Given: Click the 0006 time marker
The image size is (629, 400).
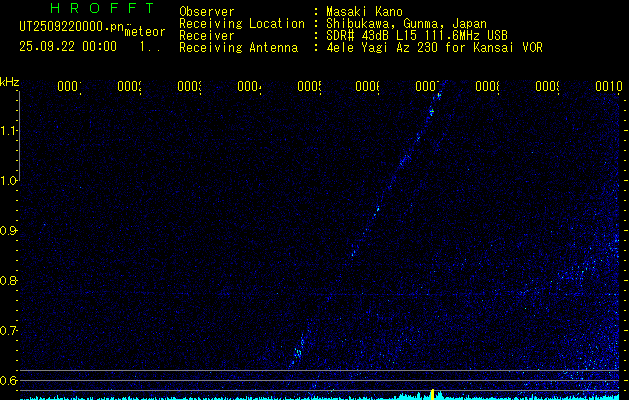Looking at the screenshot, I should pyautogui.click(x=367, y=86).
